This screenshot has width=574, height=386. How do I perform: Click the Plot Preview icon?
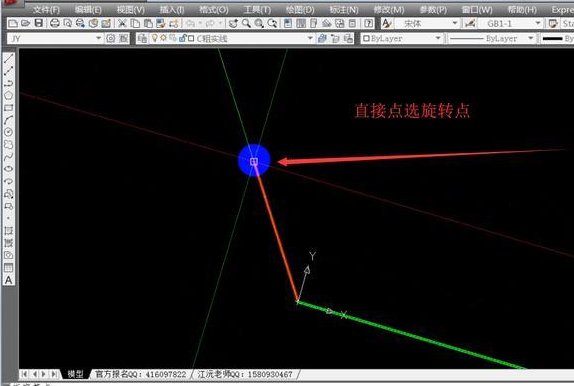67,23
